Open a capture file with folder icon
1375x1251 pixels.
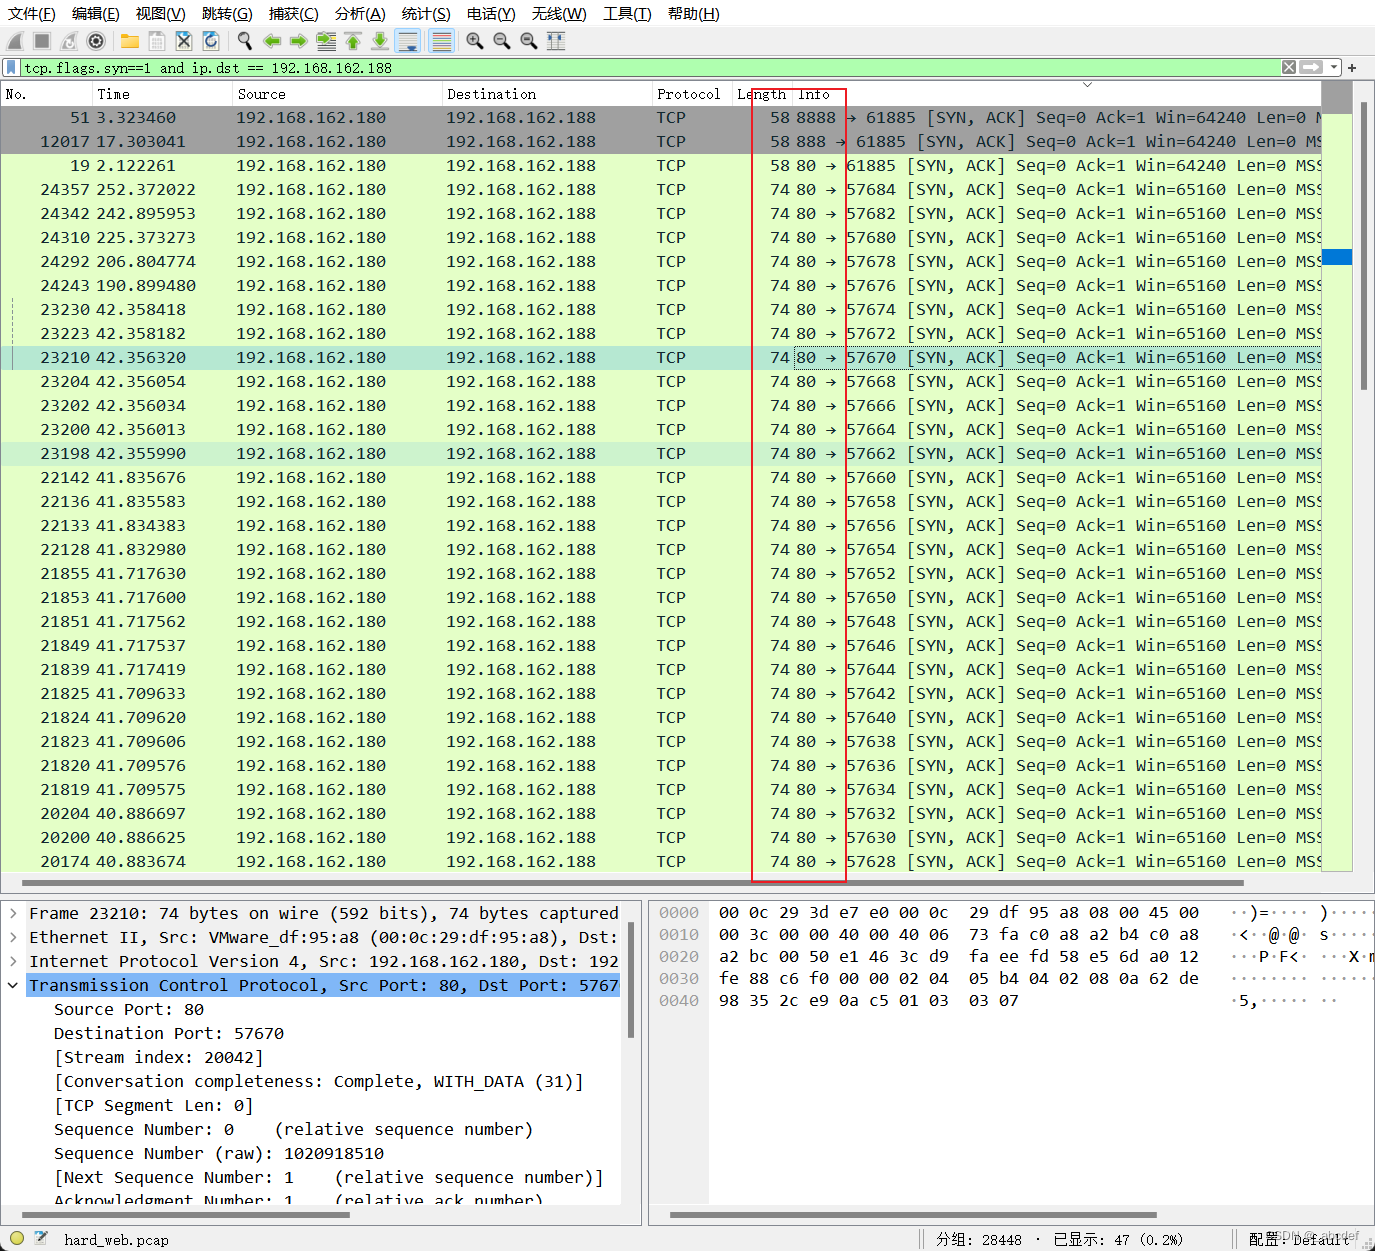coord(130,41)
